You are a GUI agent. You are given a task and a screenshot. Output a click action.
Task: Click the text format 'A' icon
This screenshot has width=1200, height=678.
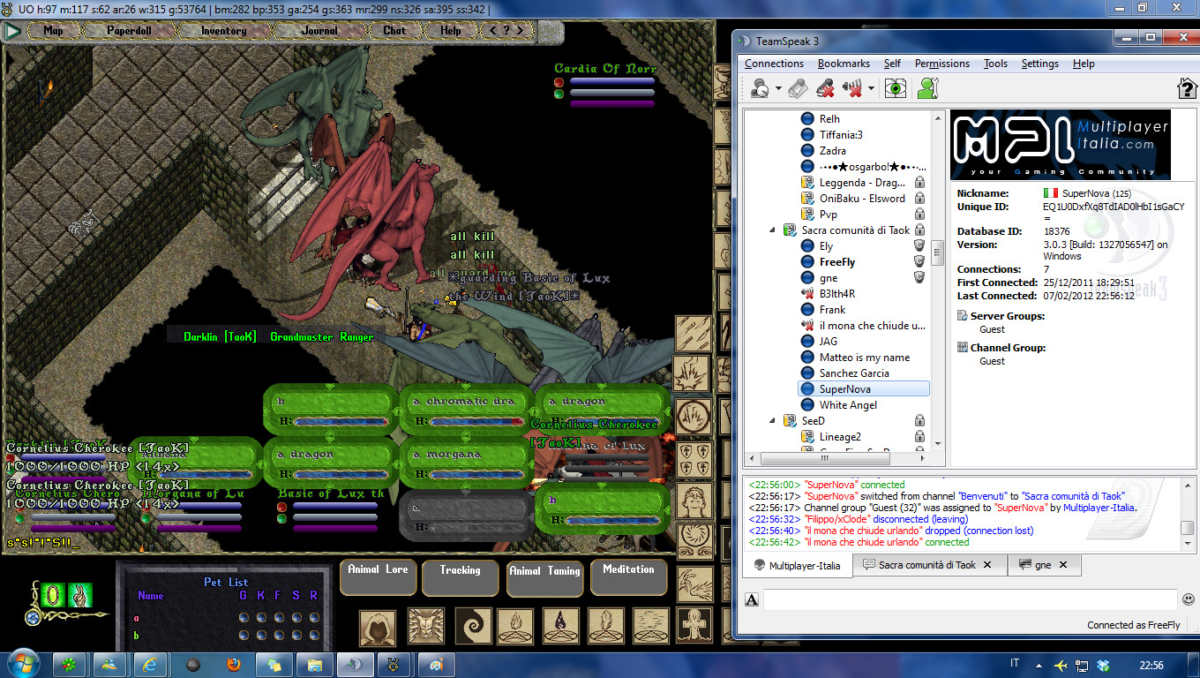tap(752, 600)
